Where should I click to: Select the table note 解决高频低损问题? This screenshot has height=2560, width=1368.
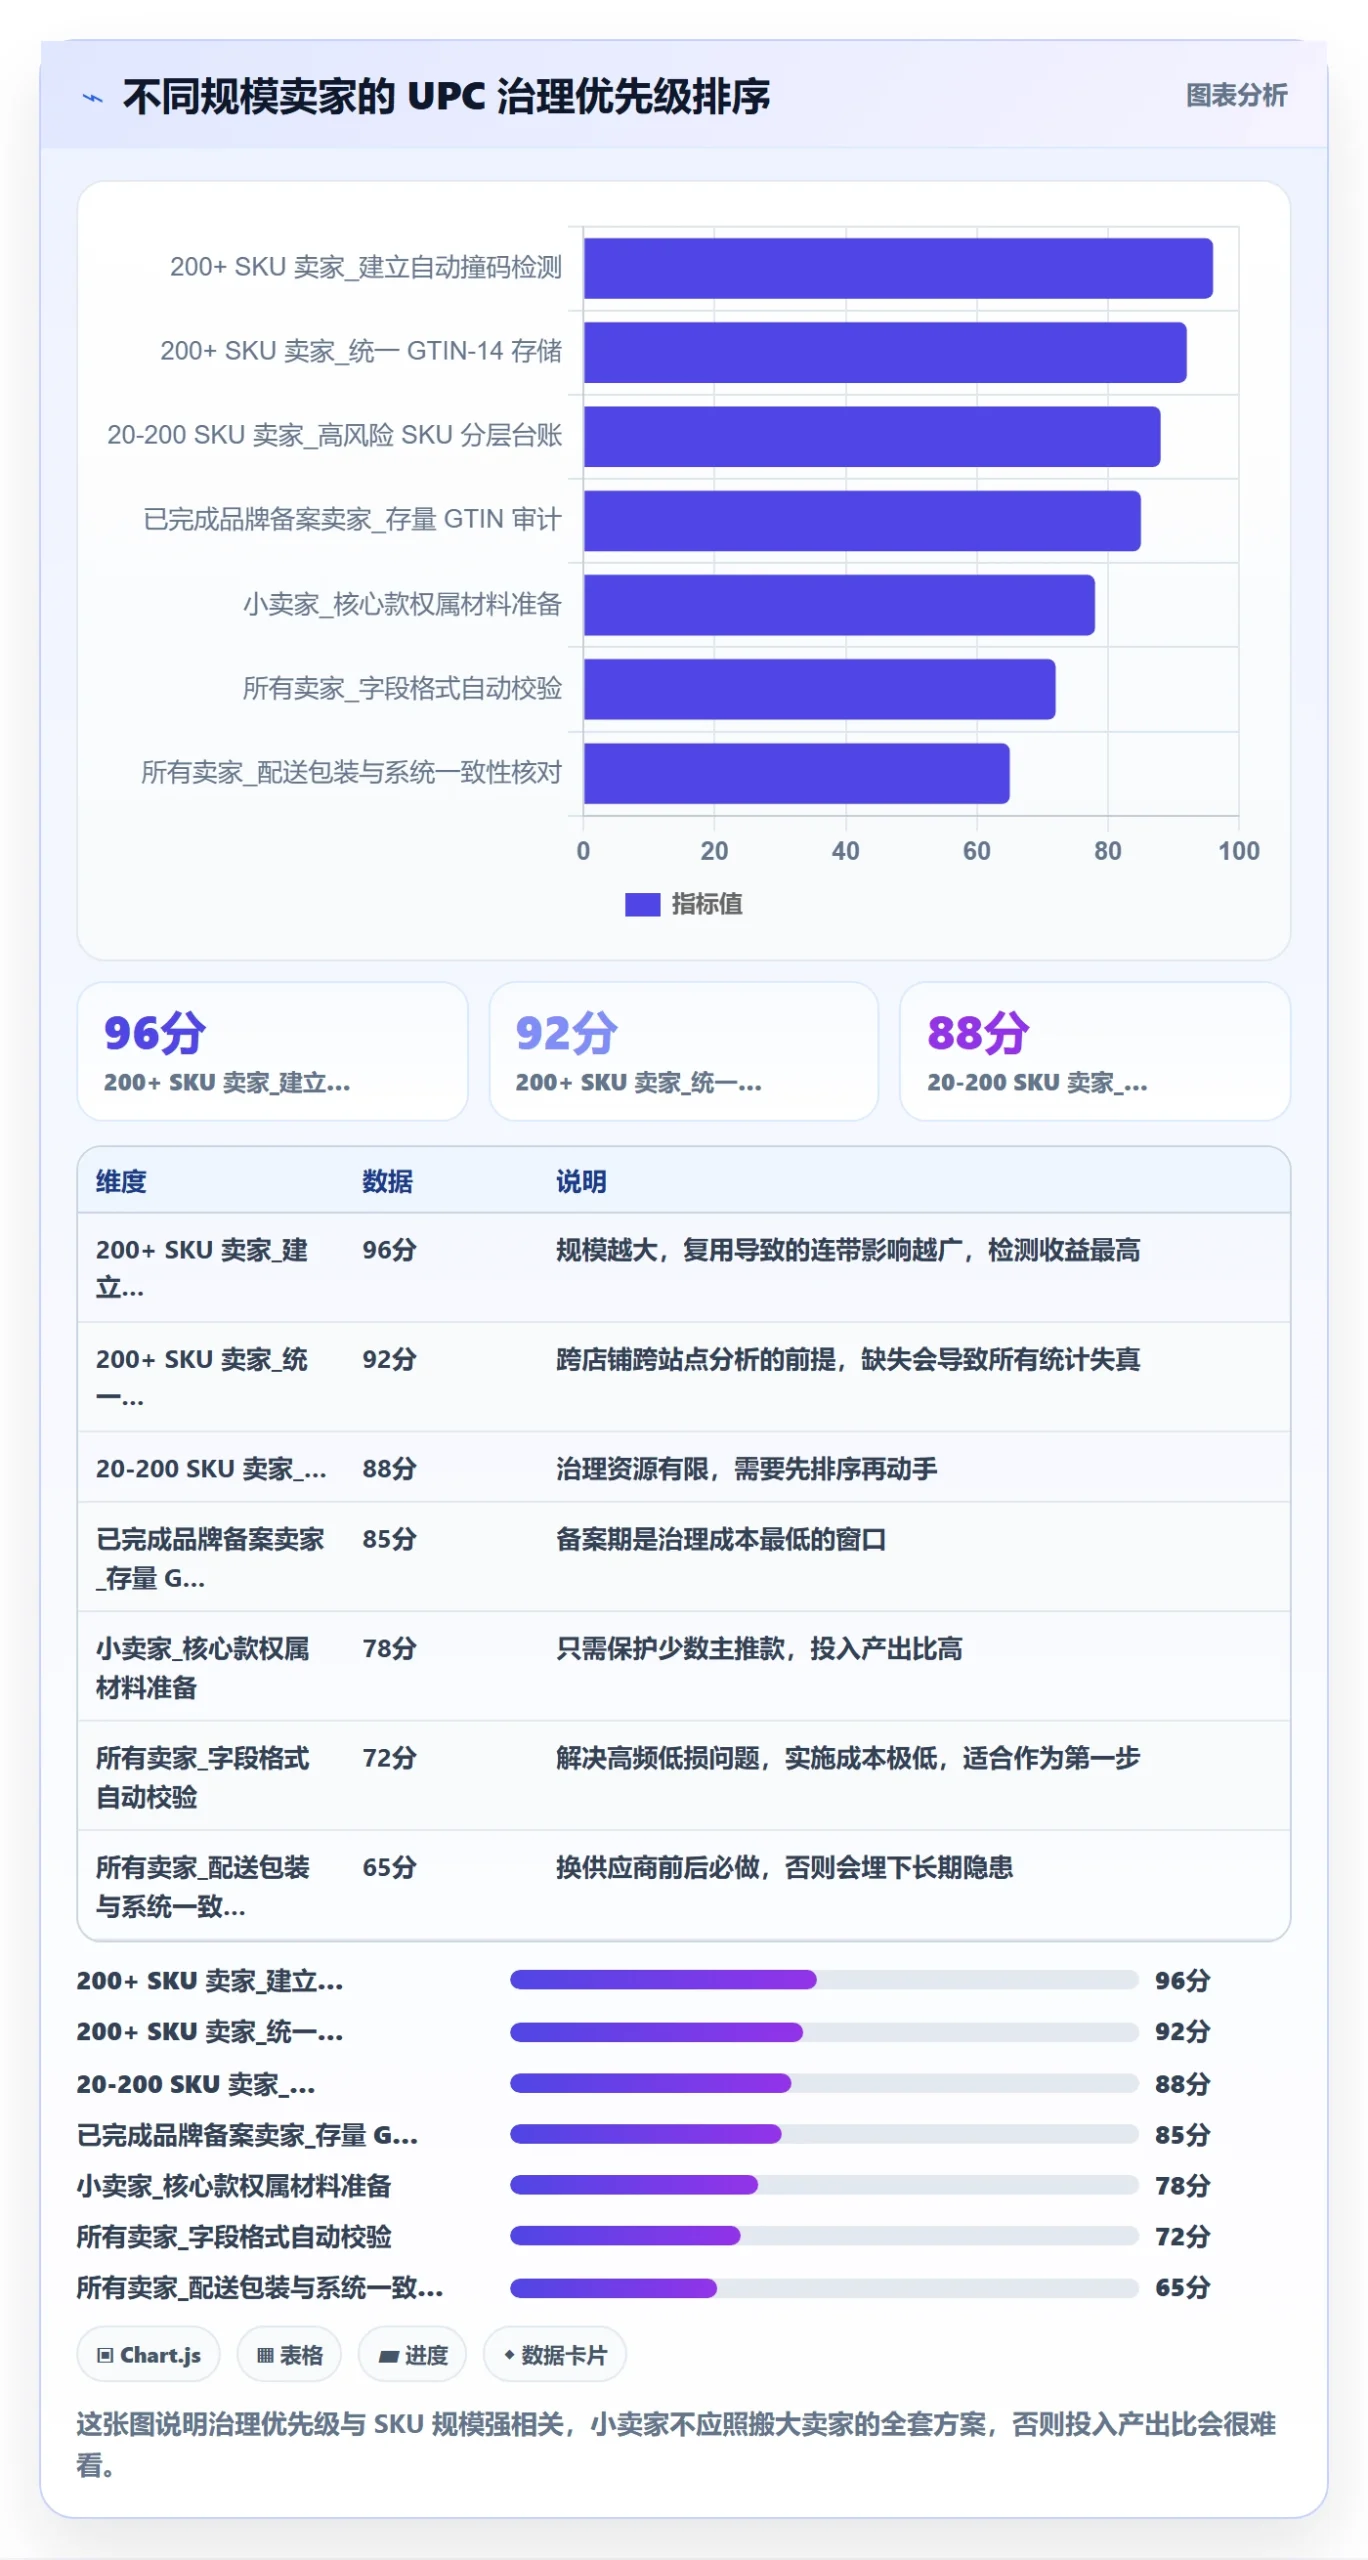click(x=848, y=1758)
